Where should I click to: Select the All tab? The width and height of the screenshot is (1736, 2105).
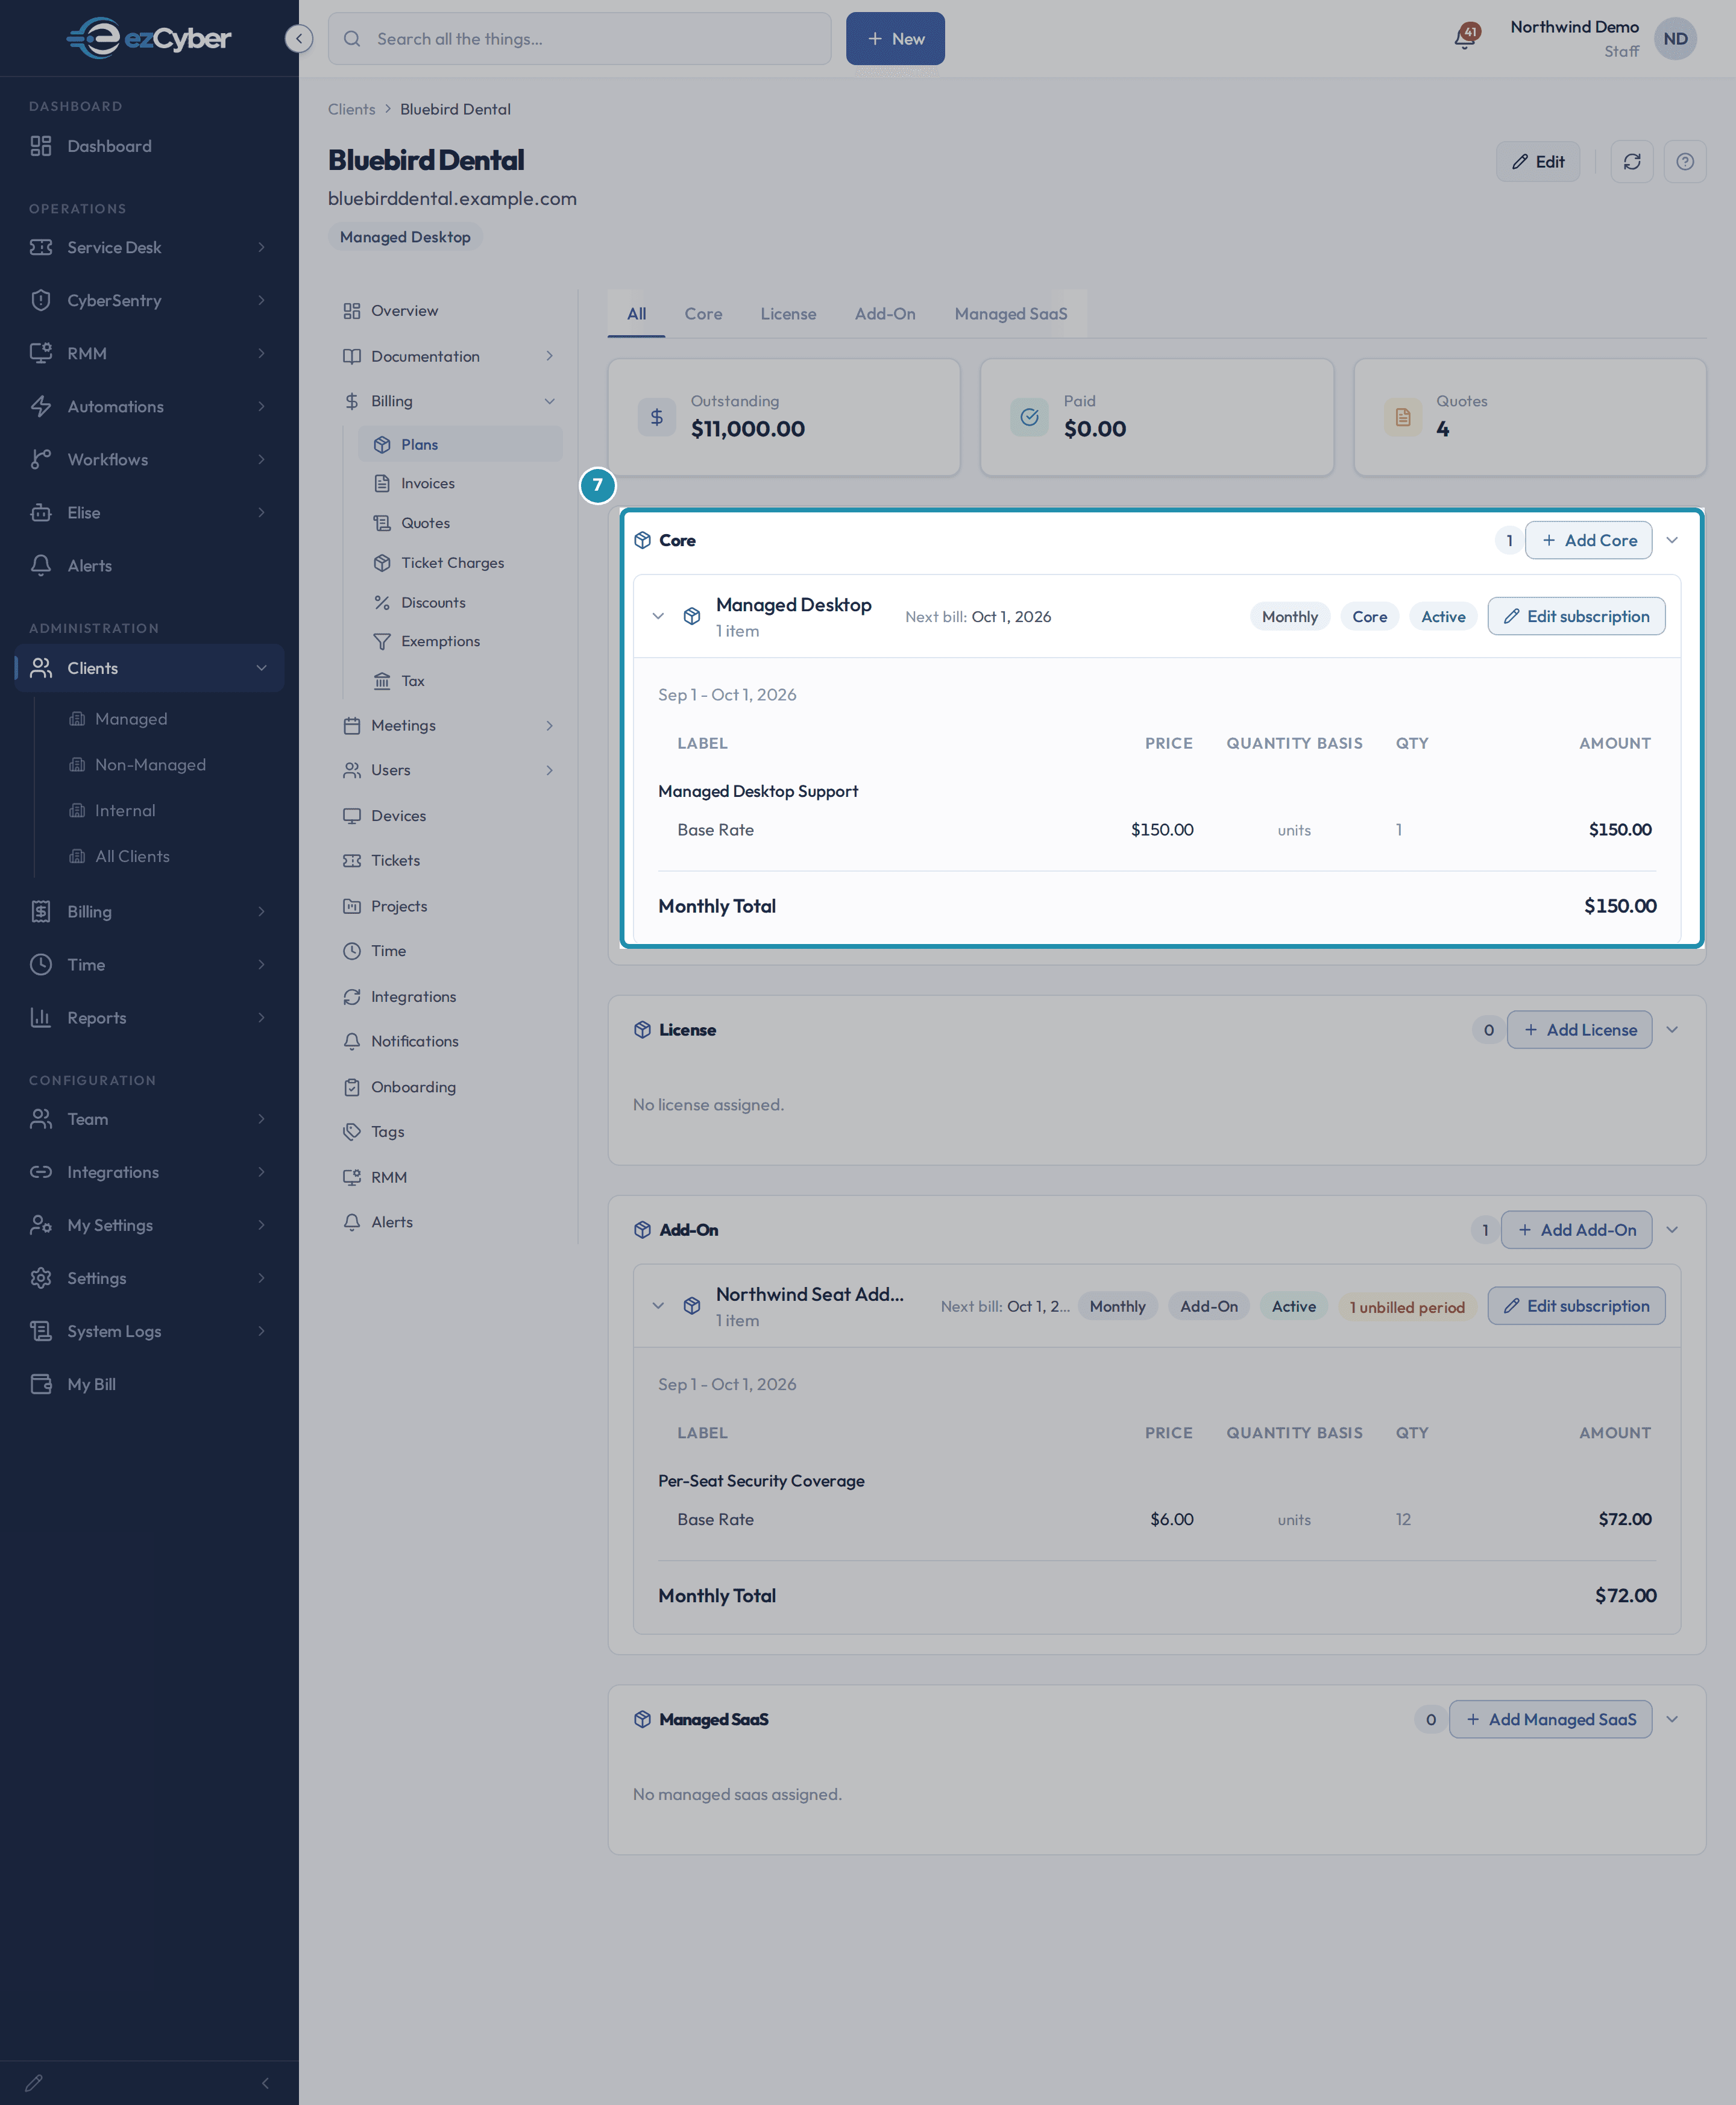click(x=636, y=314)
